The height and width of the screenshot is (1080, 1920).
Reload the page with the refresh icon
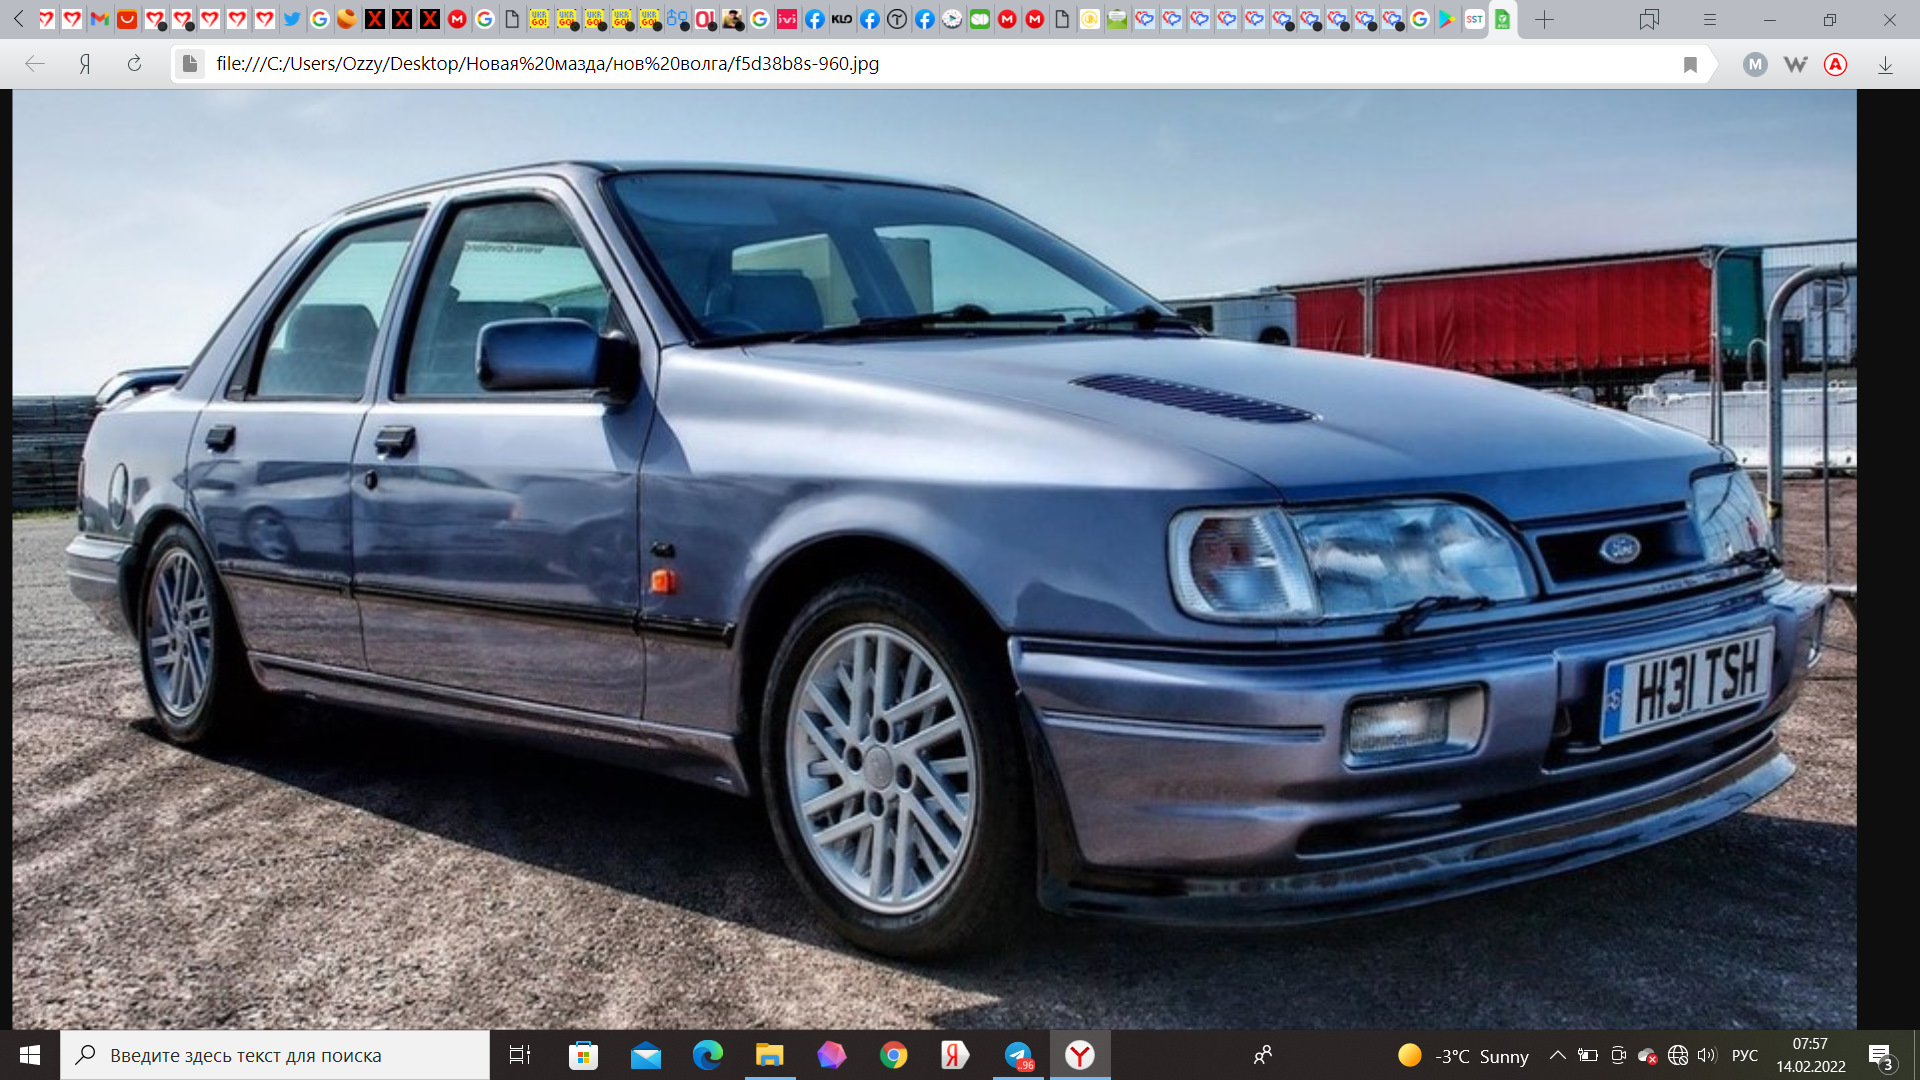(134, 64)
